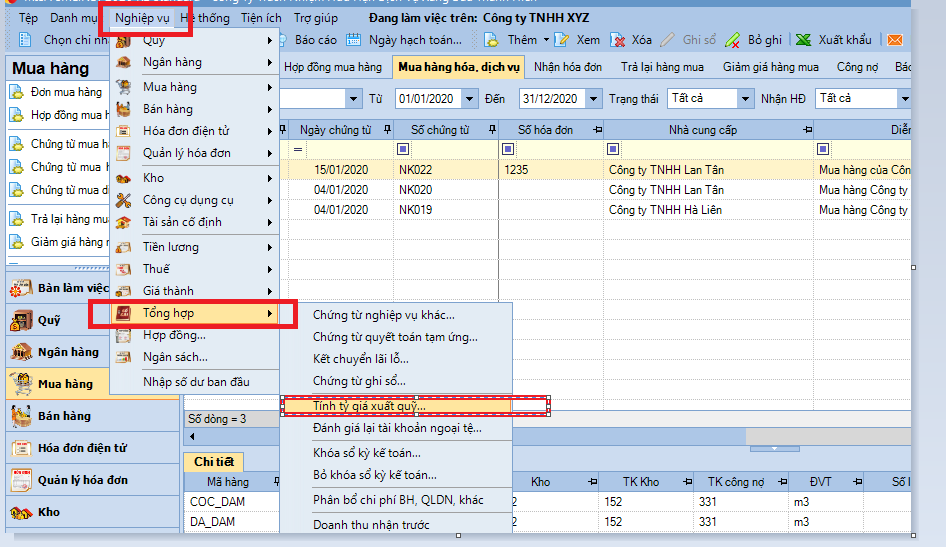The height and width of the screenshot is (547, 946).
Task: Click the Xuất khẩu Excel icon
Action: tap(804, 40)
